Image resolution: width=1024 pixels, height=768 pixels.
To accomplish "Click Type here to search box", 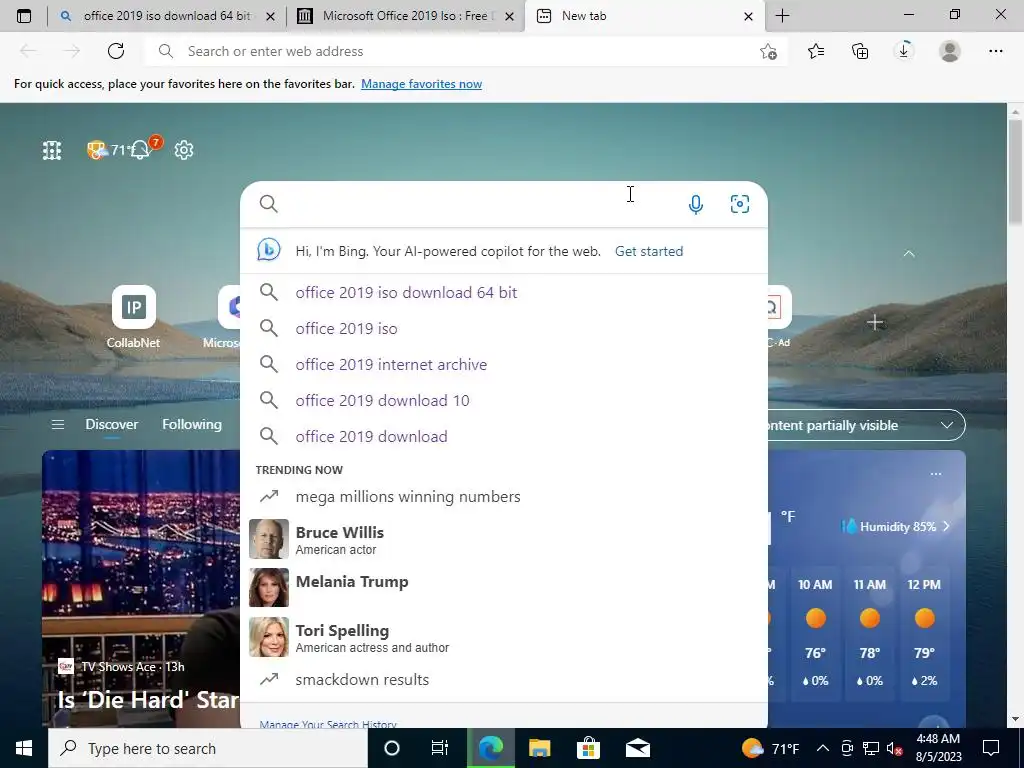I will coord(208,748).
